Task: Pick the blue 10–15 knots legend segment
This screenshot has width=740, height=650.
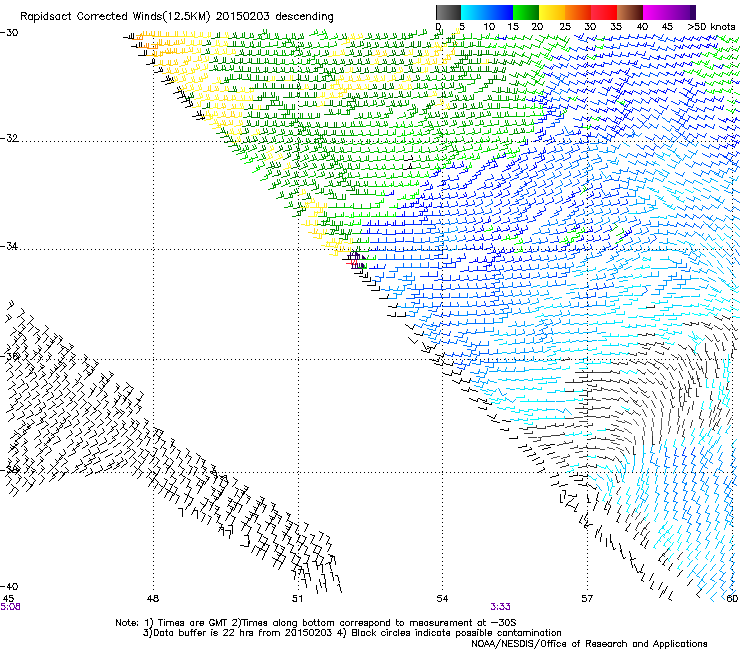Action: [x=500, y=12]
